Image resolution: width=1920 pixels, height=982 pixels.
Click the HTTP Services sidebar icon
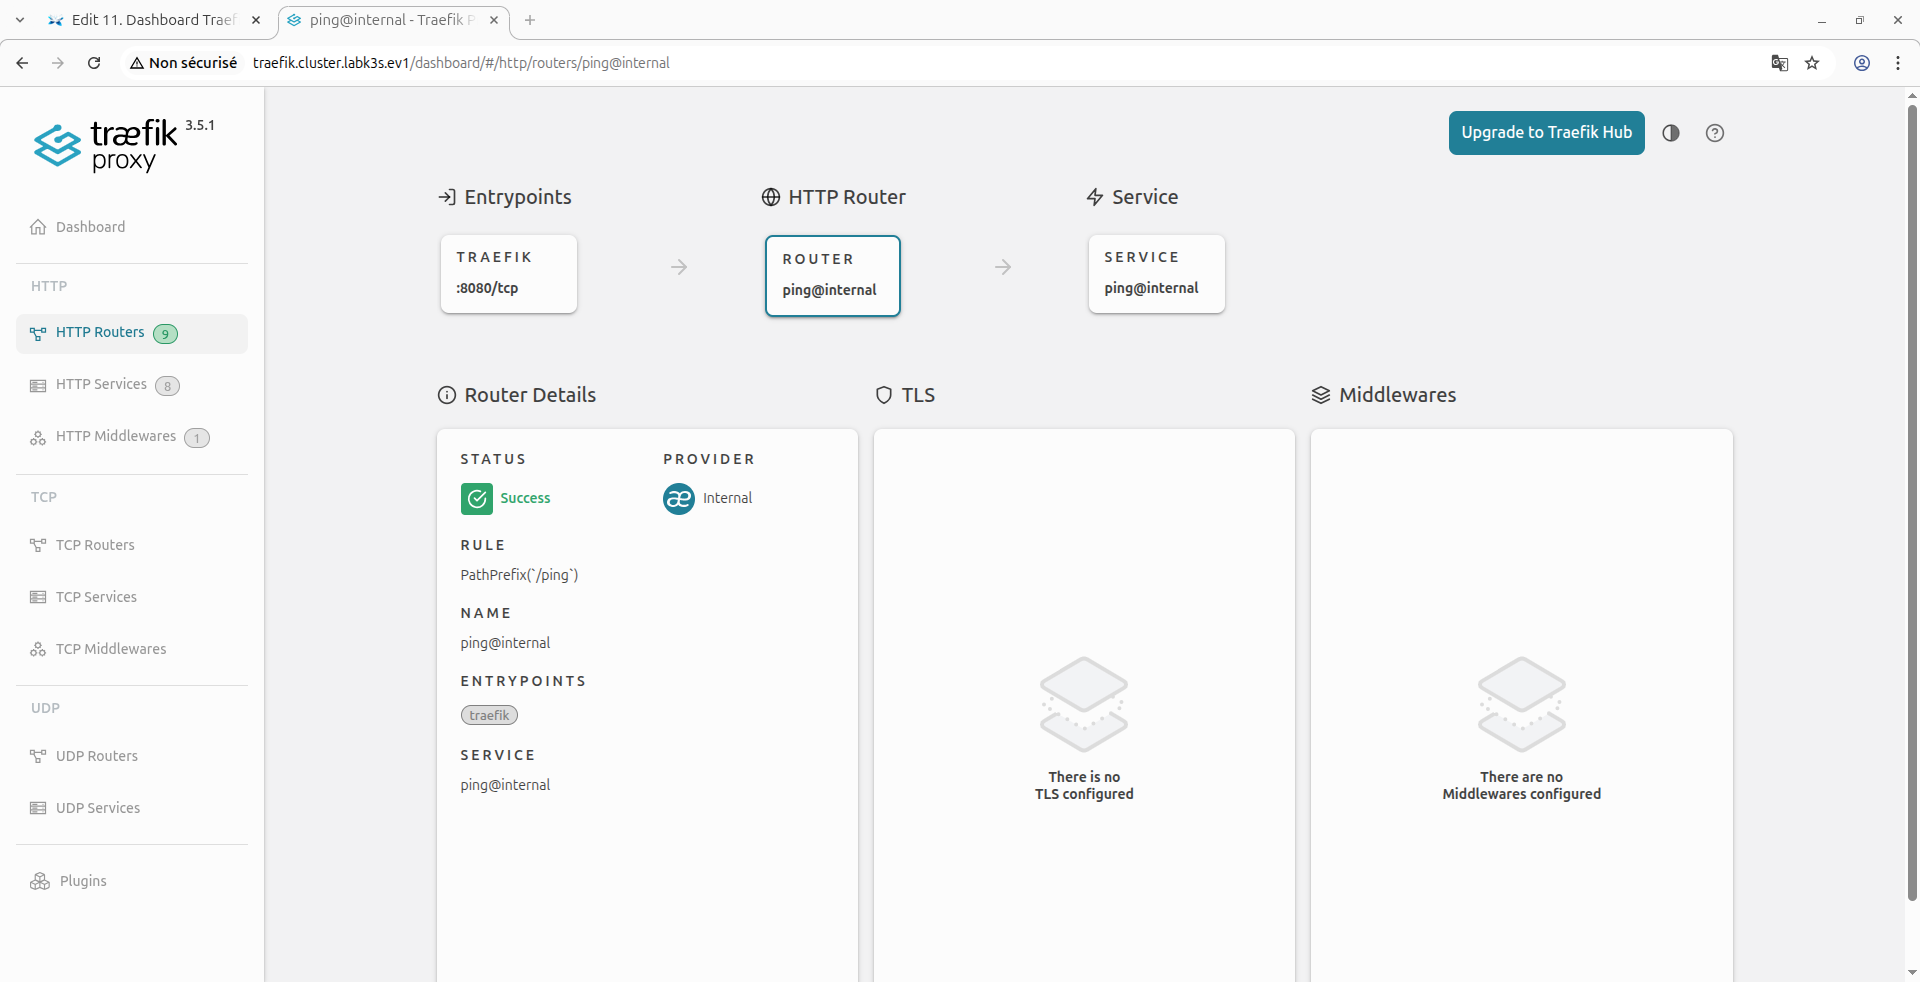38,386
